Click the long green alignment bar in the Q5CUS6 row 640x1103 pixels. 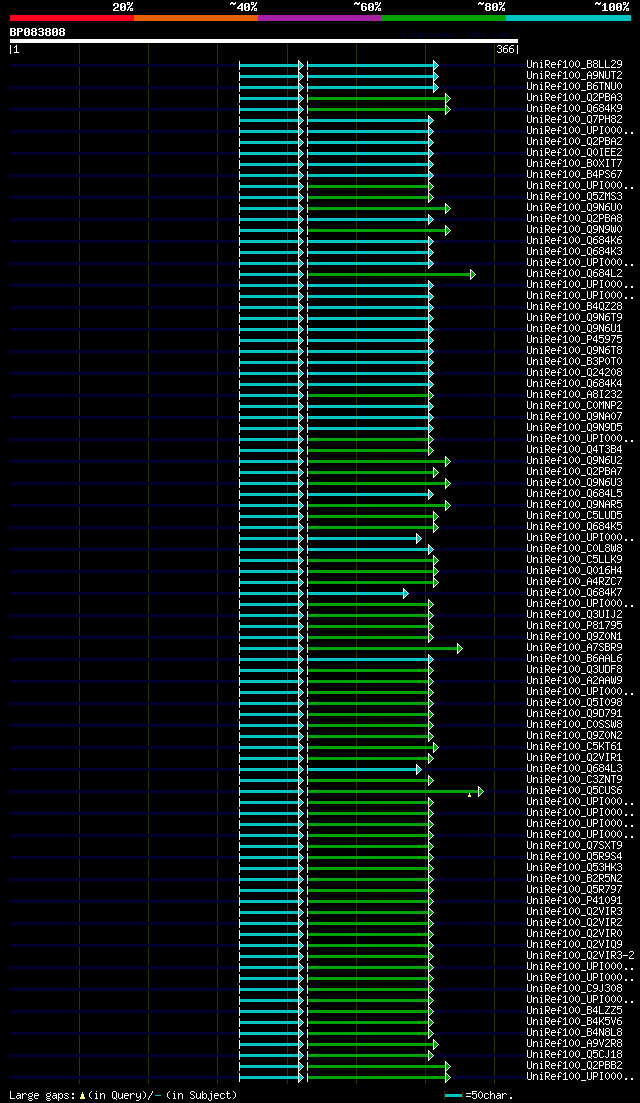point(393,791)
